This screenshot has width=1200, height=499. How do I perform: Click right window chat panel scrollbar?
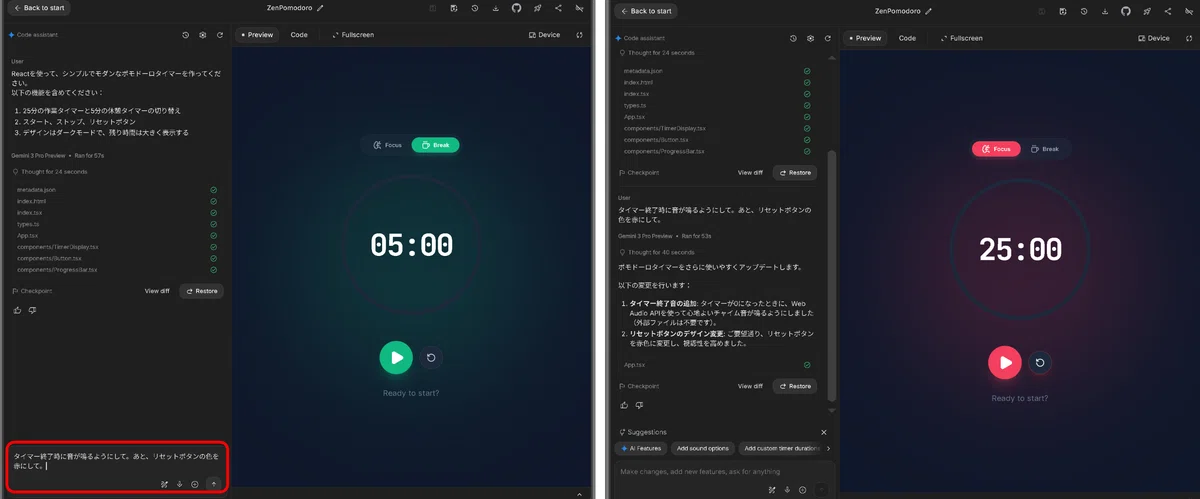click(832, 275)
